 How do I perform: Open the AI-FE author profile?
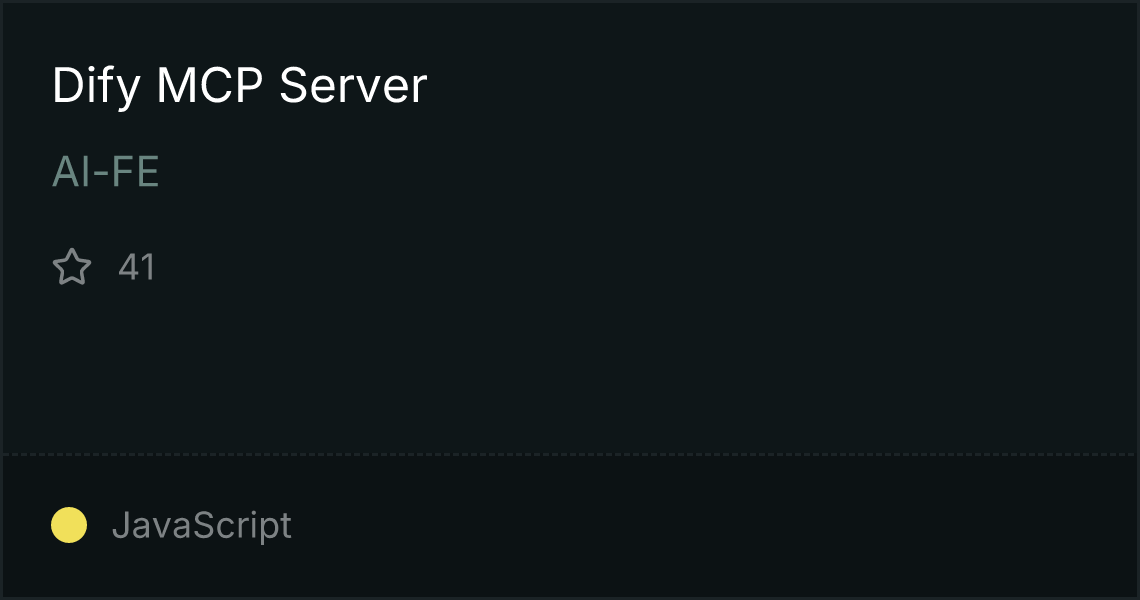coord(105,172)
